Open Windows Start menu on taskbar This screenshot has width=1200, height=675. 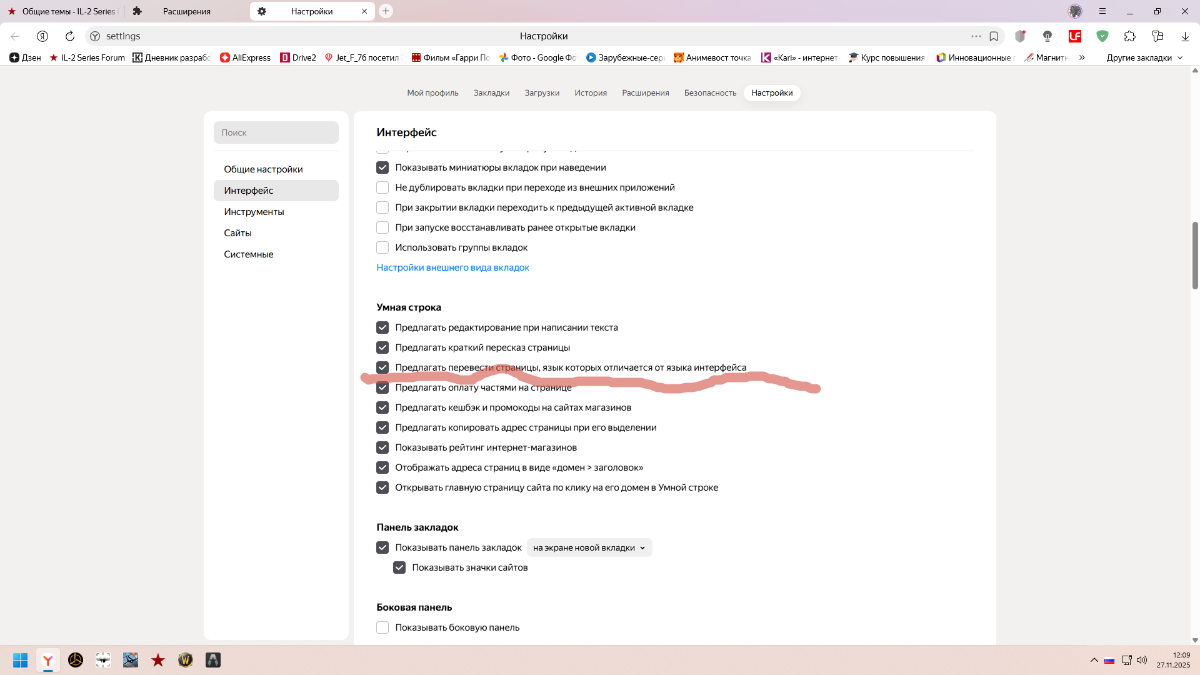click(x=20, y=660)
